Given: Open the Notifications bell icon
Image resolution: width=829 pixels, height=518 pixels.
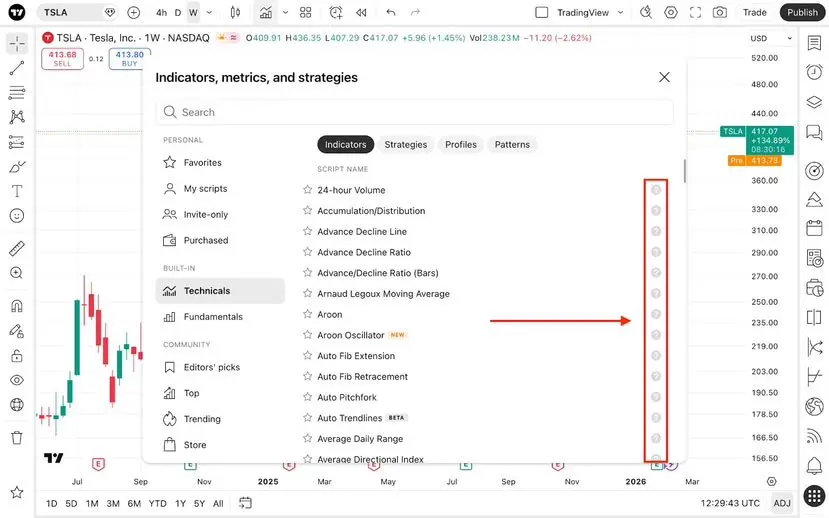Looking at the screenshot, I should (x=814, y=466).
